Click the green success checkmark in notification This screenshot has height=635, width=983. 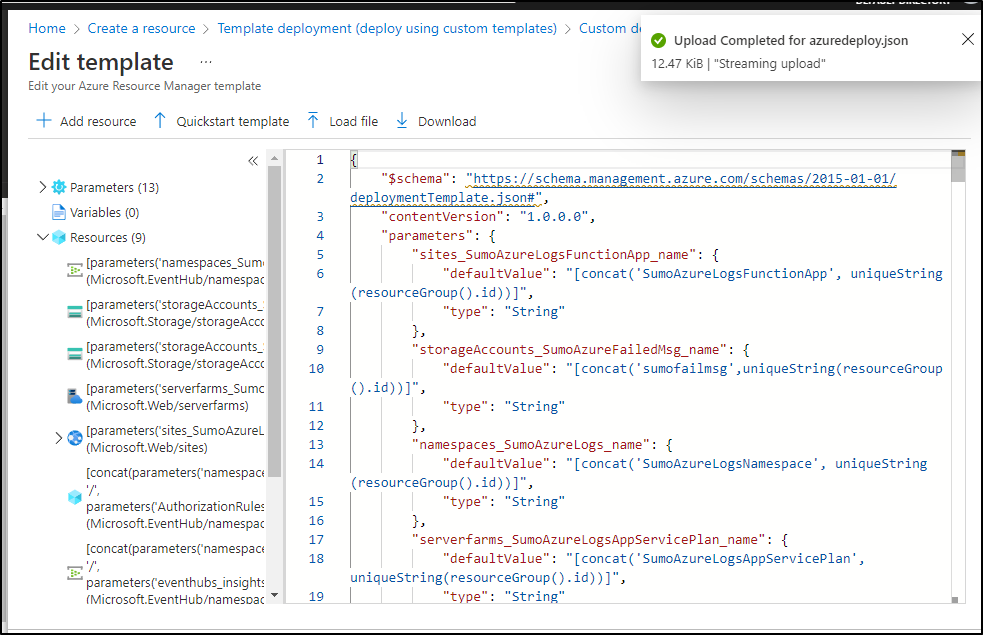(658, 41)
